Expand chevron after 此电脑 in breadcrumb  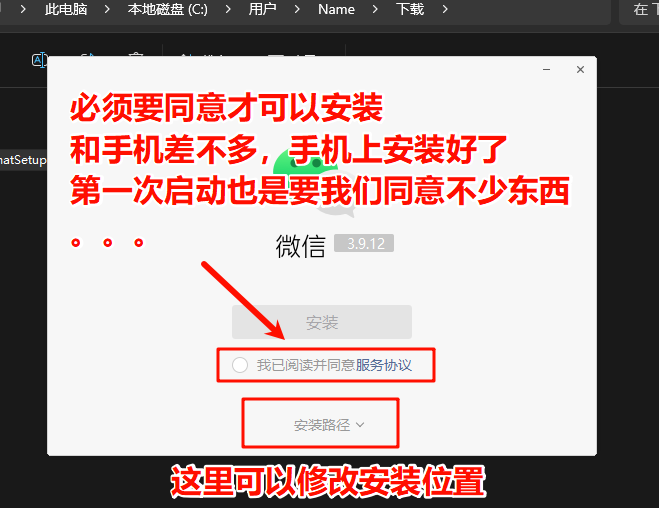[107, 9]
